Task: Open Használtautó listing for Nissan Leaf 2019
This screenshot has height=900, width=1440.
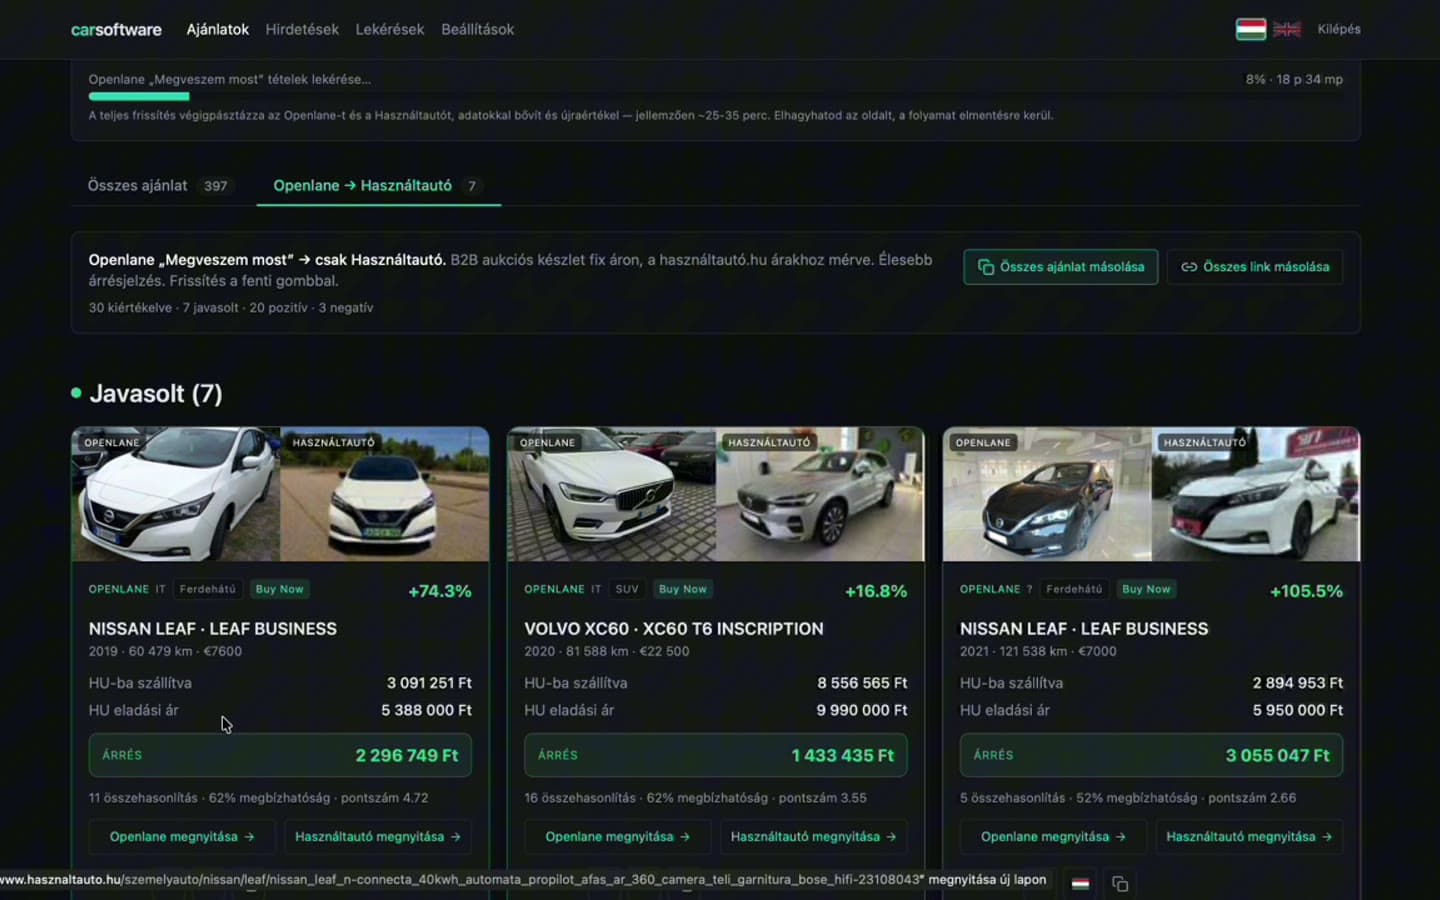Action: coord(378,837)
